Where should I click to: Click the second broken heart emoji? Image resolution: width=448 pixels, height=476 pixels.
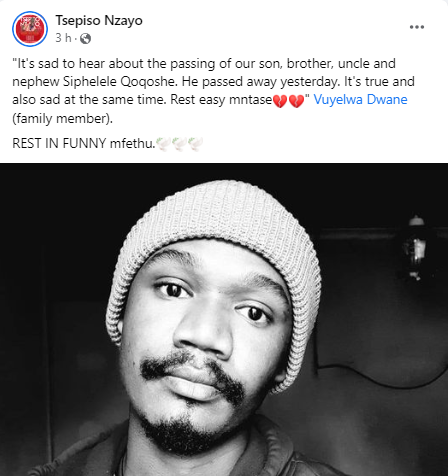296,101
